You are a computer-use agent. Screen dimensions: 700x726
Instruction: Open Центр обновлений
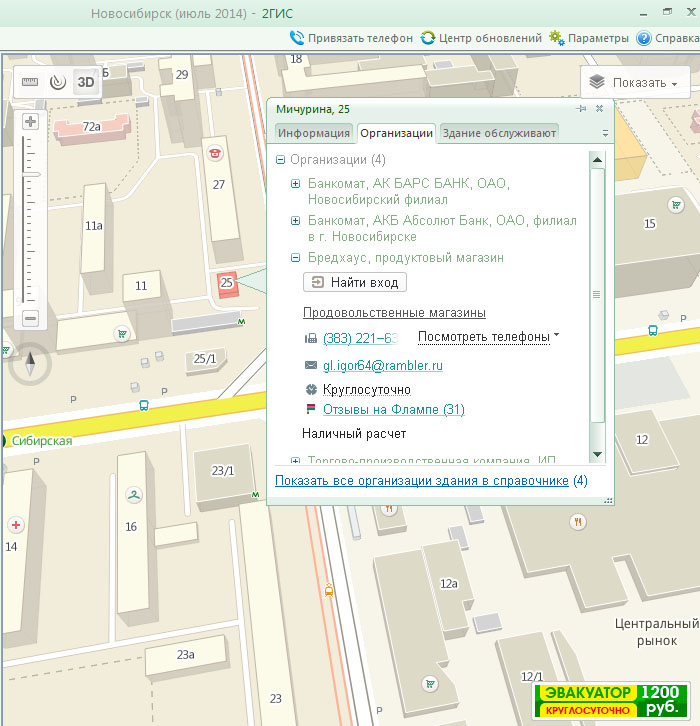coord(481,38)
